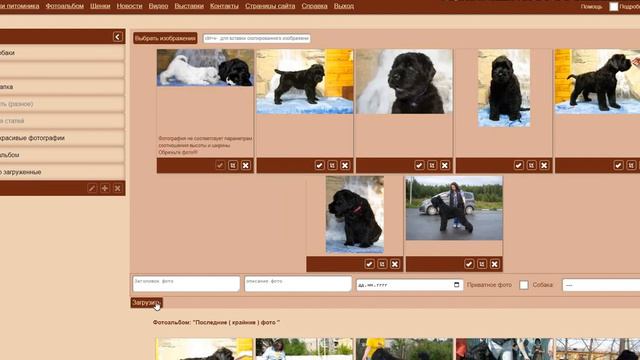640x360 pixels.
Task: Click the Выбрать изображения button
Action: 165,38
